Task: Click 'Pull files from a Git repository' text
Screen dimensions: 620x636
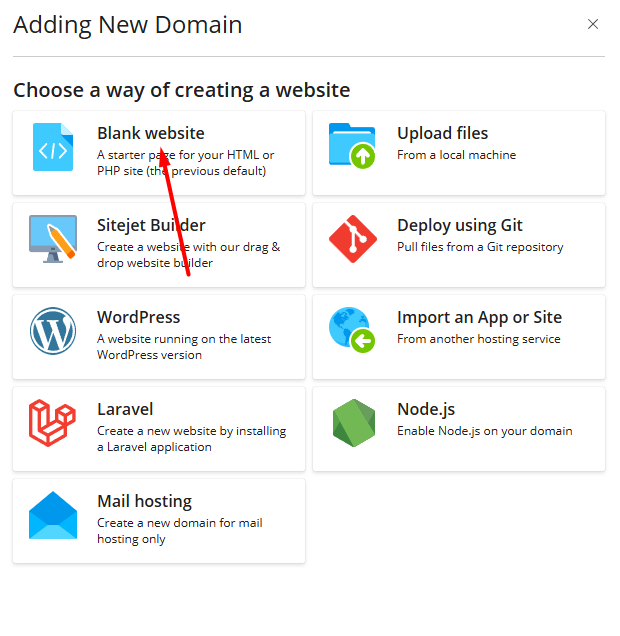Action: [x=480, y=247]
